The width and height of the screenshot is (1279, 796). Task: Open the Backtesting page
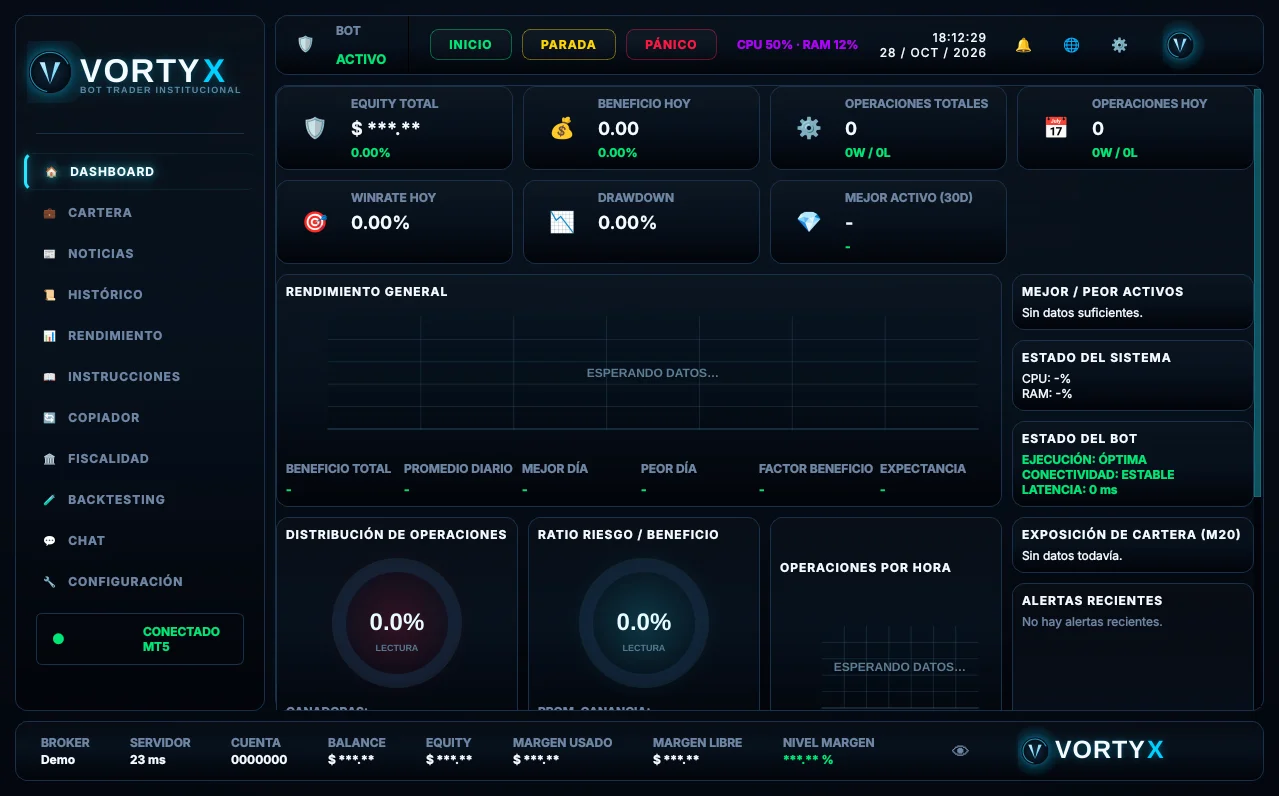coord(139,500)
